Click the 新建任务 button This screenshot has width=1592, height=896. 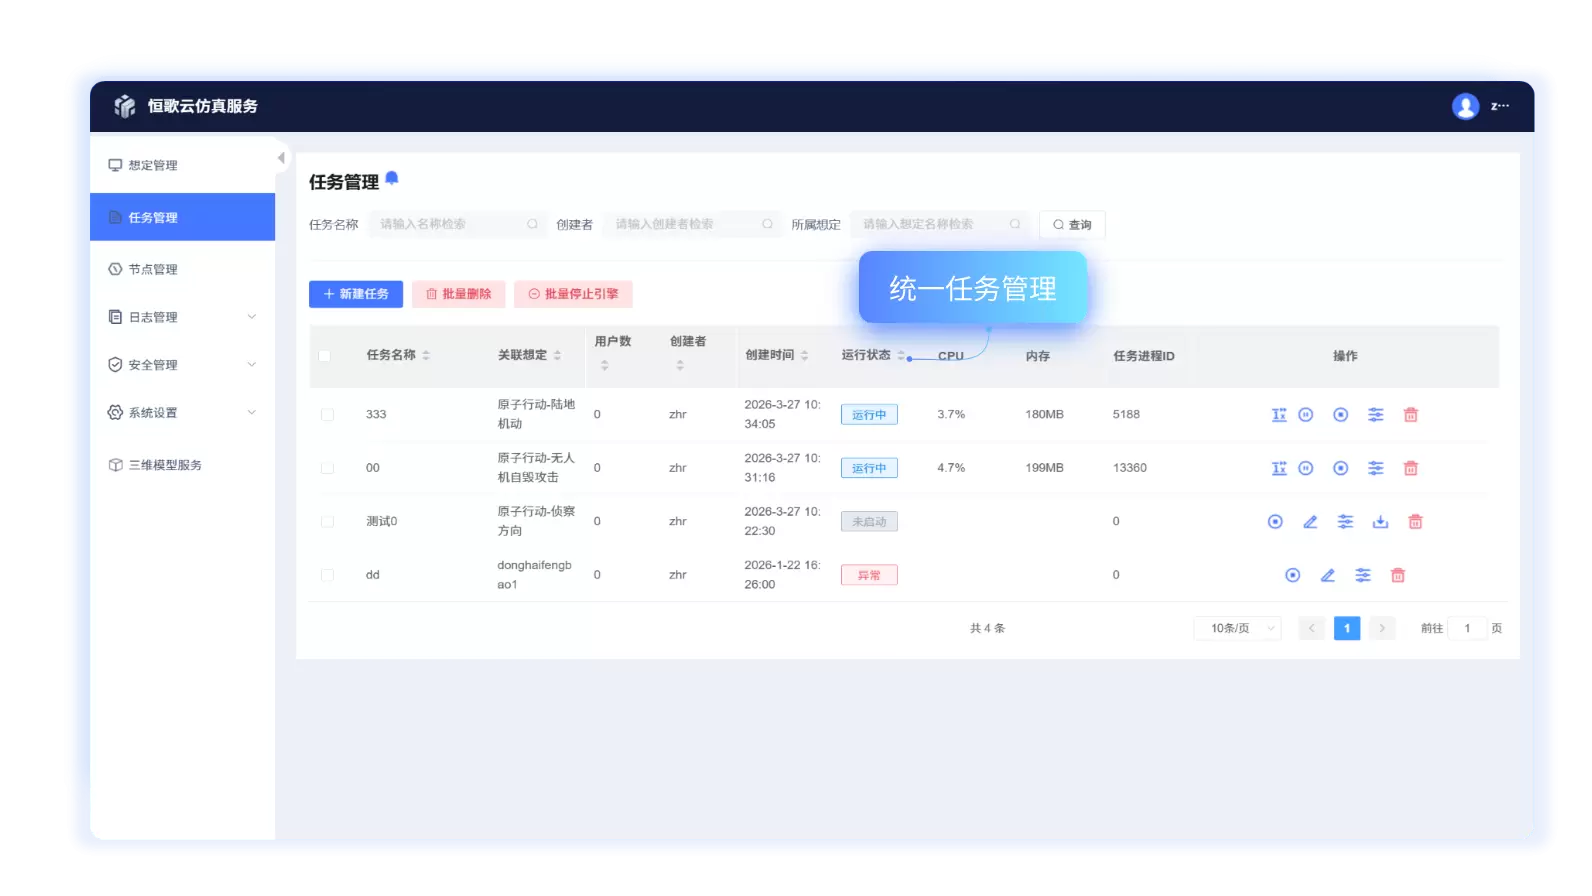pyautogui.click(x=356, y=294)
